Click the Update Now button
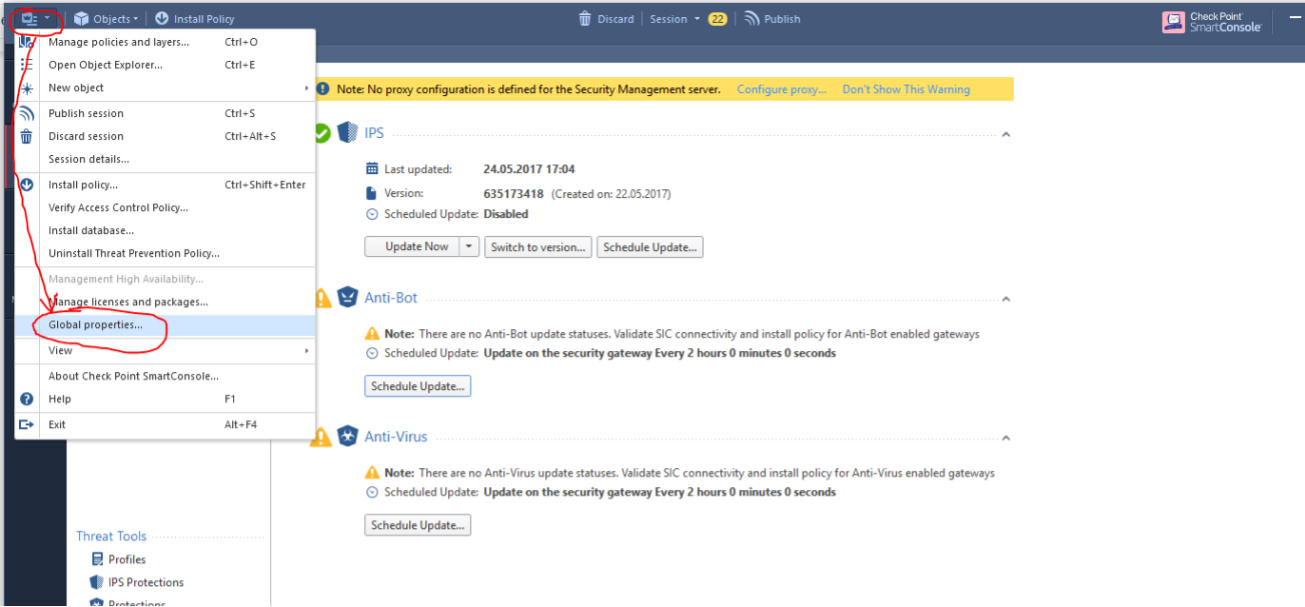 411,247
